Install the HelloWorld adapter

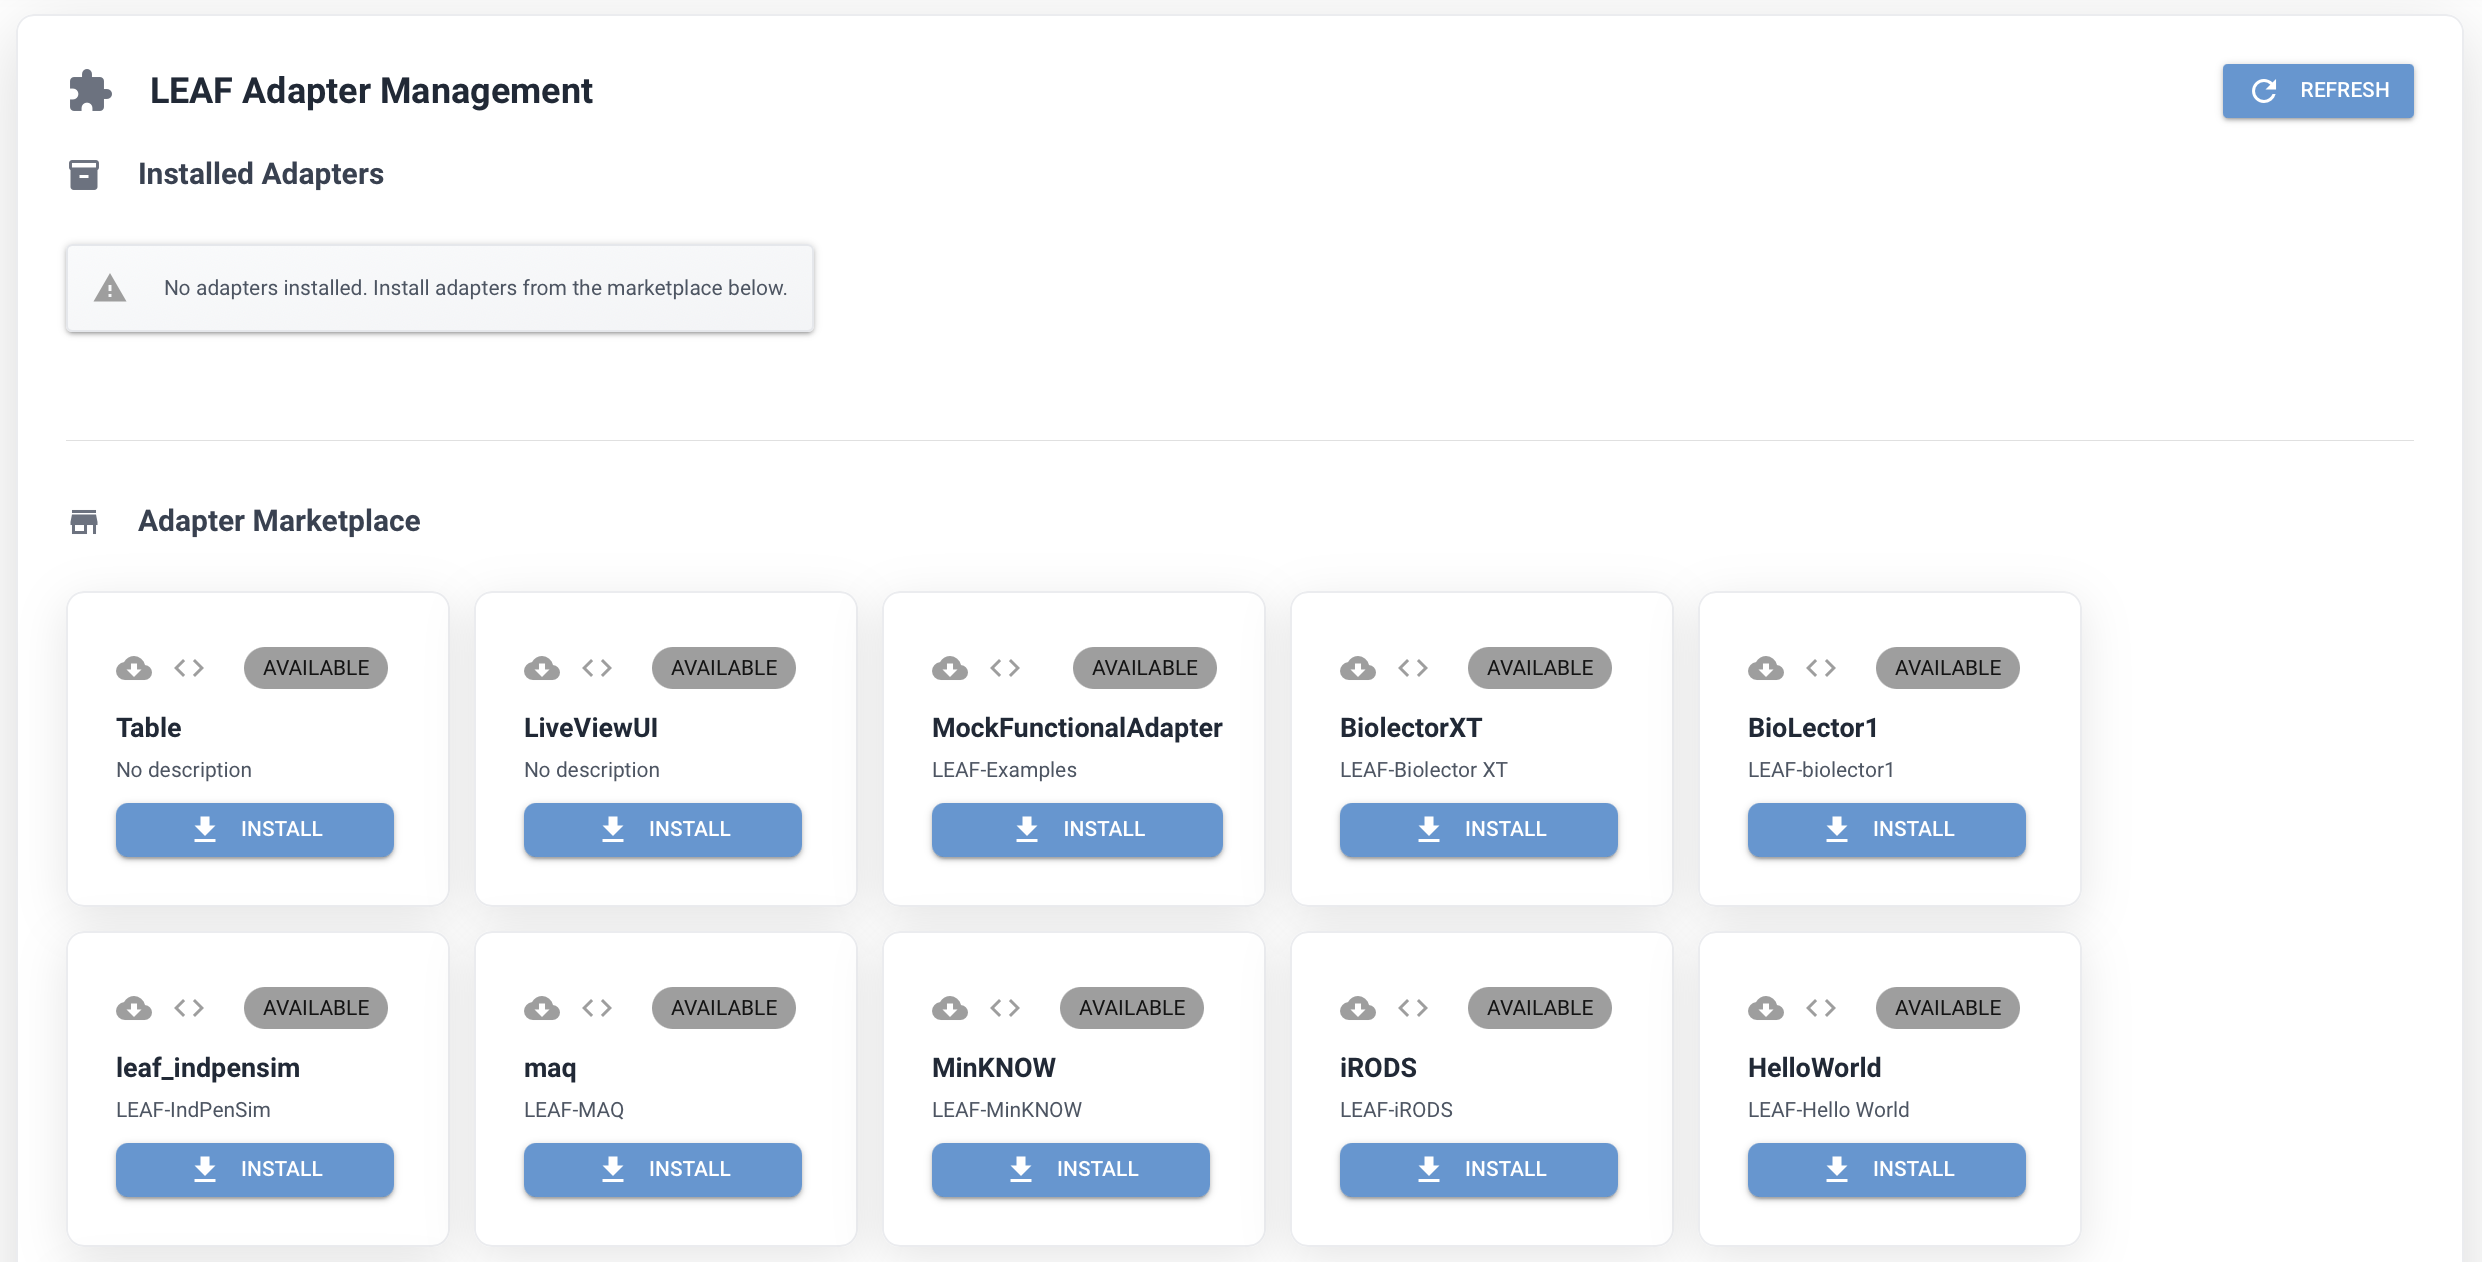pyautogui.click(x=1887, y=1169)
